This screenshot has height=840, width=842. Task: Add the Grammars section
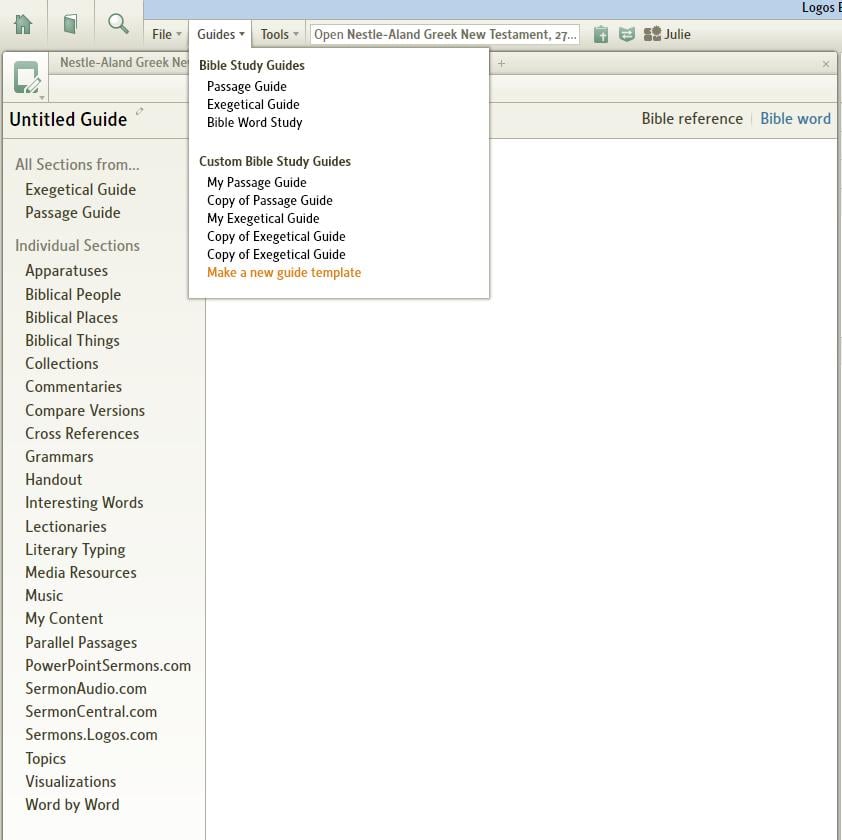59,457
